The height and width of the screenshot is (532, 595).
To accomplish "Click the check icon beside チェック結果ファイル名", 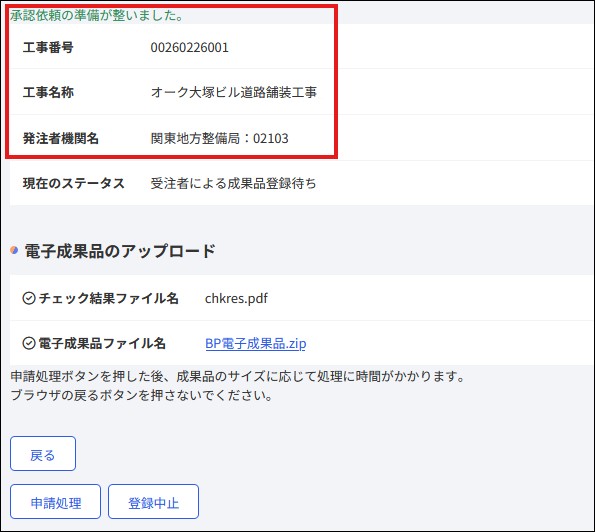I will [29, 298].
